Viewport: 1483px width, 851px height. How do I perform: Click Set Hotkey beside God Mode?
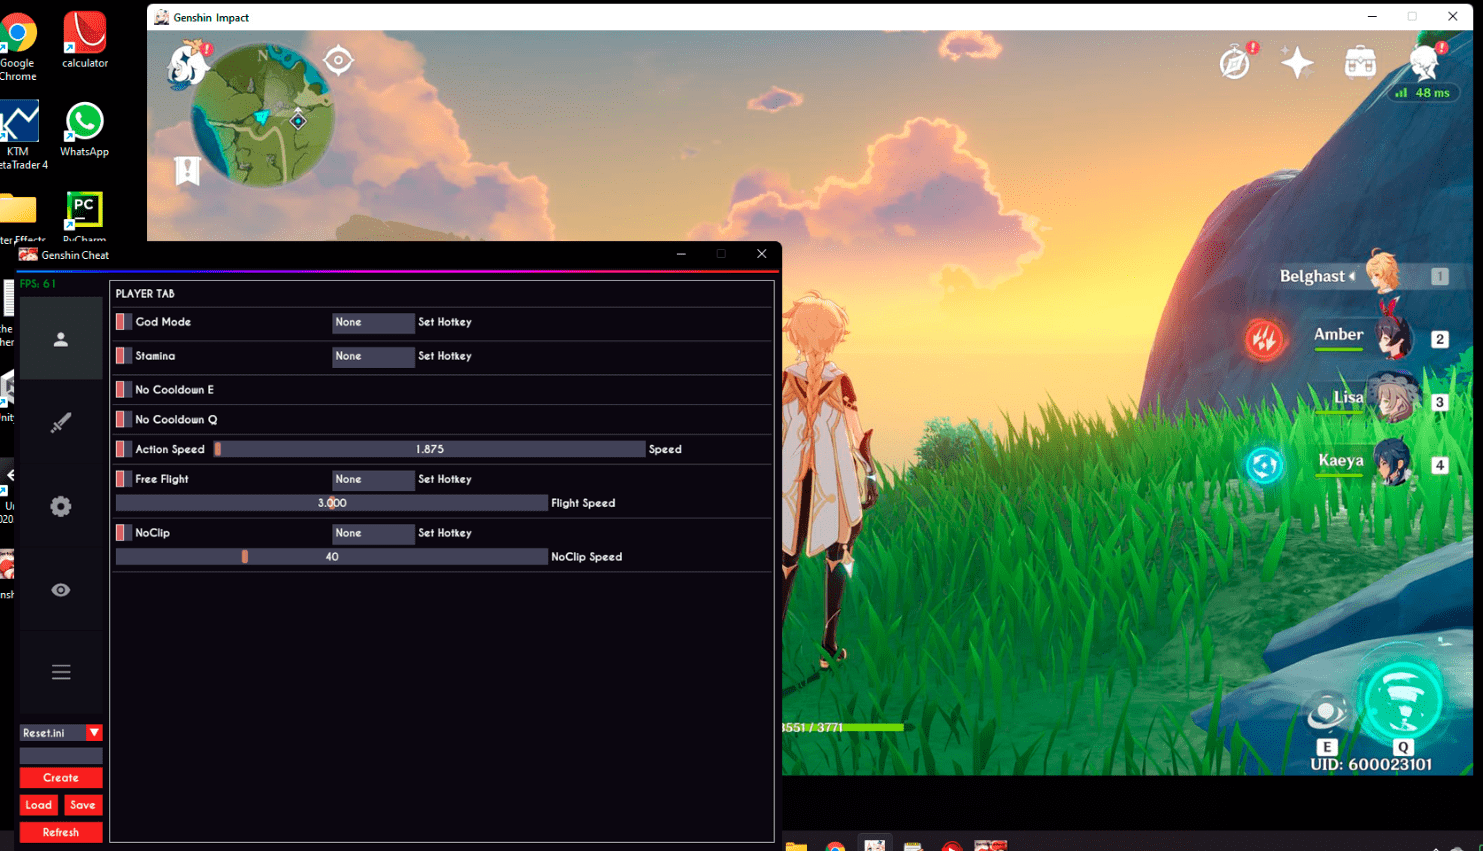pyautogui.click(x=445, y=322)
